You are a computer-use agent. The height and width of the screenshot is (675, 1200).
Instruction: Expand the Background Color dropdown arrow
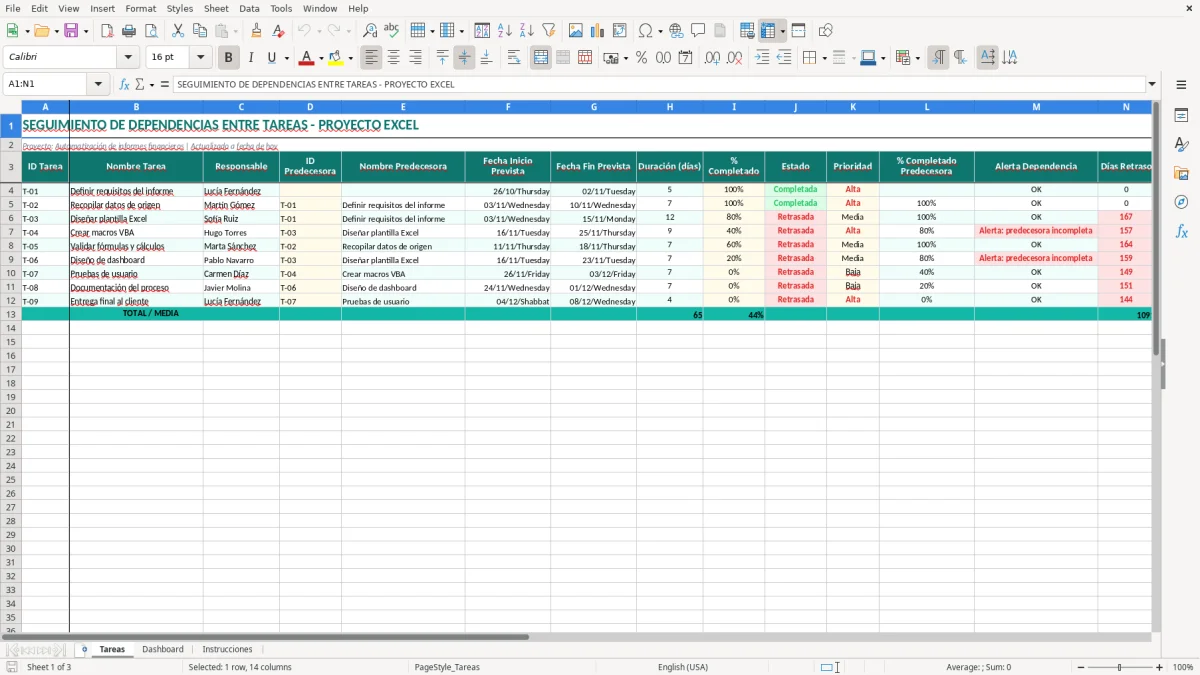click(350, 58)
